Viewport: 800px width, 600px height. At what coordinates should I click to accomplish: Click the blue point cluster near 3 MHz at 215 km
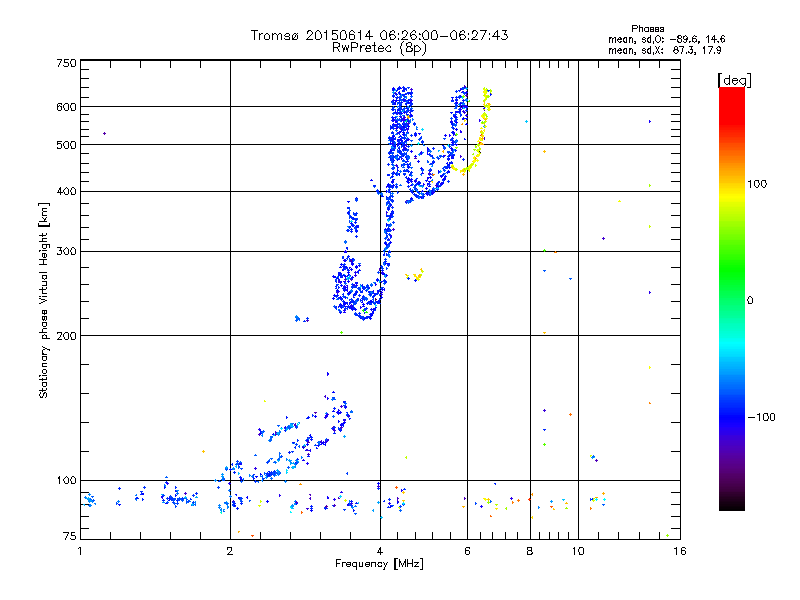click(302, 319)
